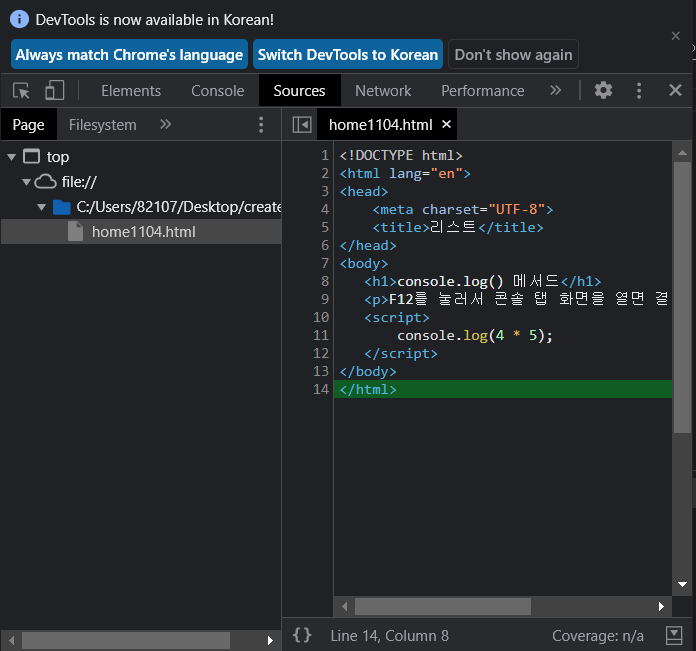Switch to the Console tab

tap(218, 91)
